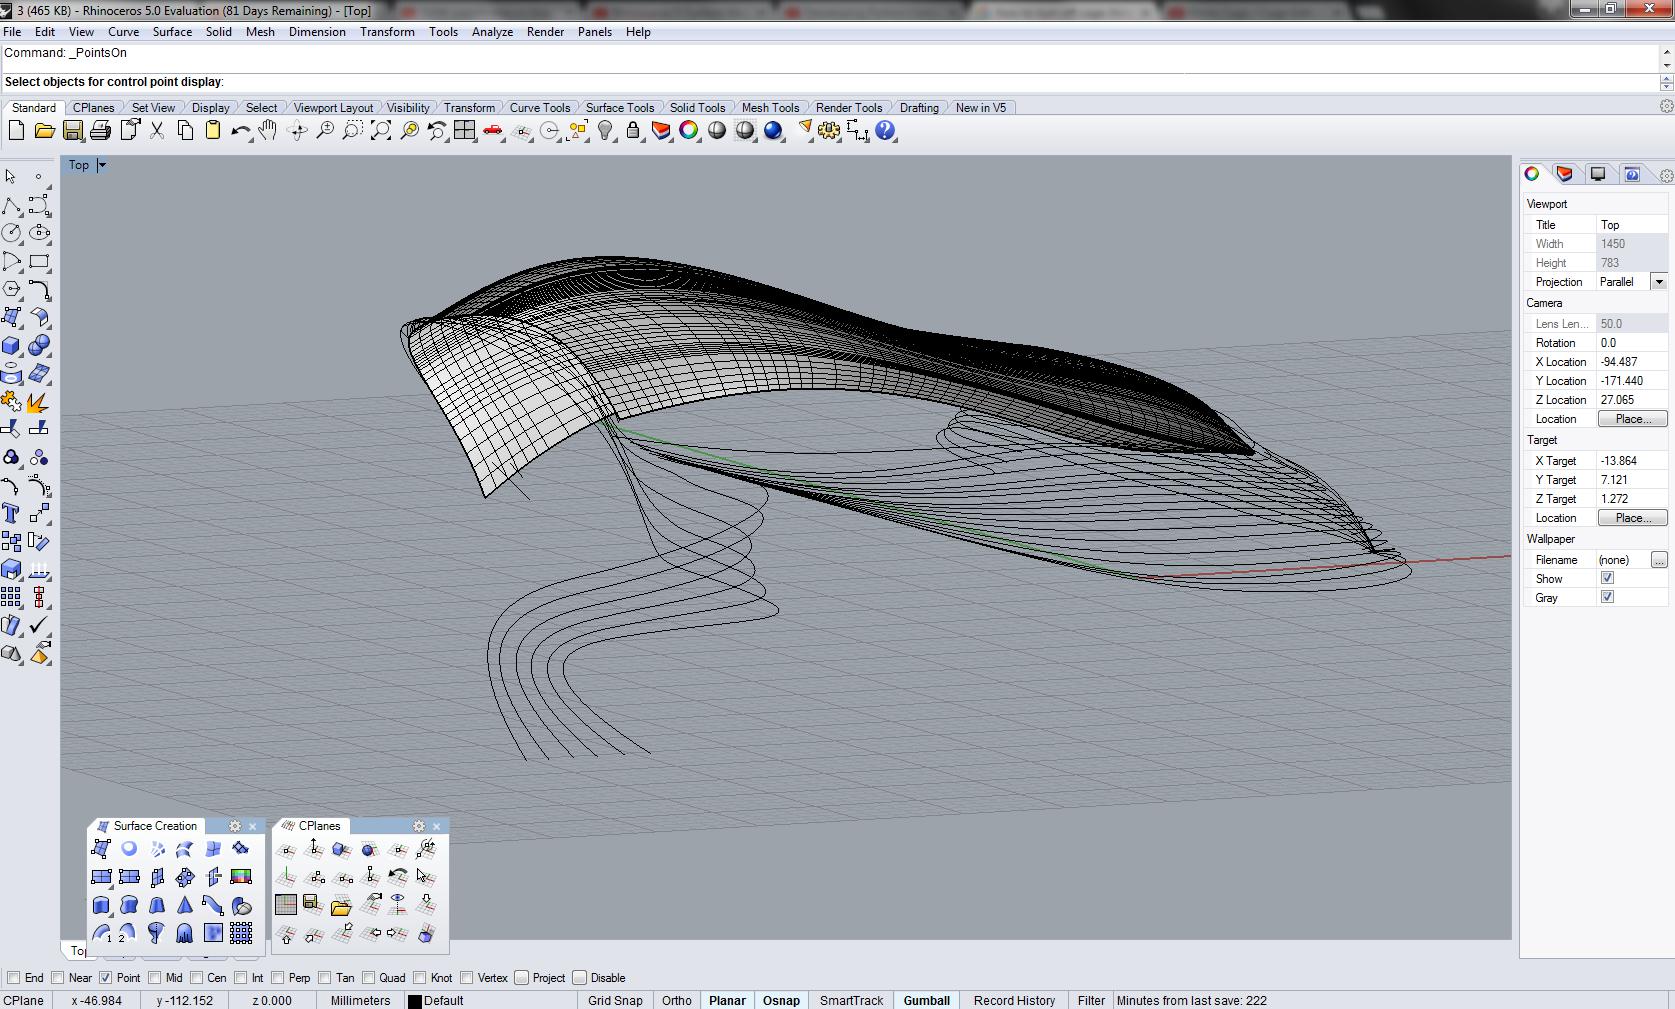Toggle the Wallpaper Show checkbox
1675x1009 pixels.
(x=1607, y=578)
